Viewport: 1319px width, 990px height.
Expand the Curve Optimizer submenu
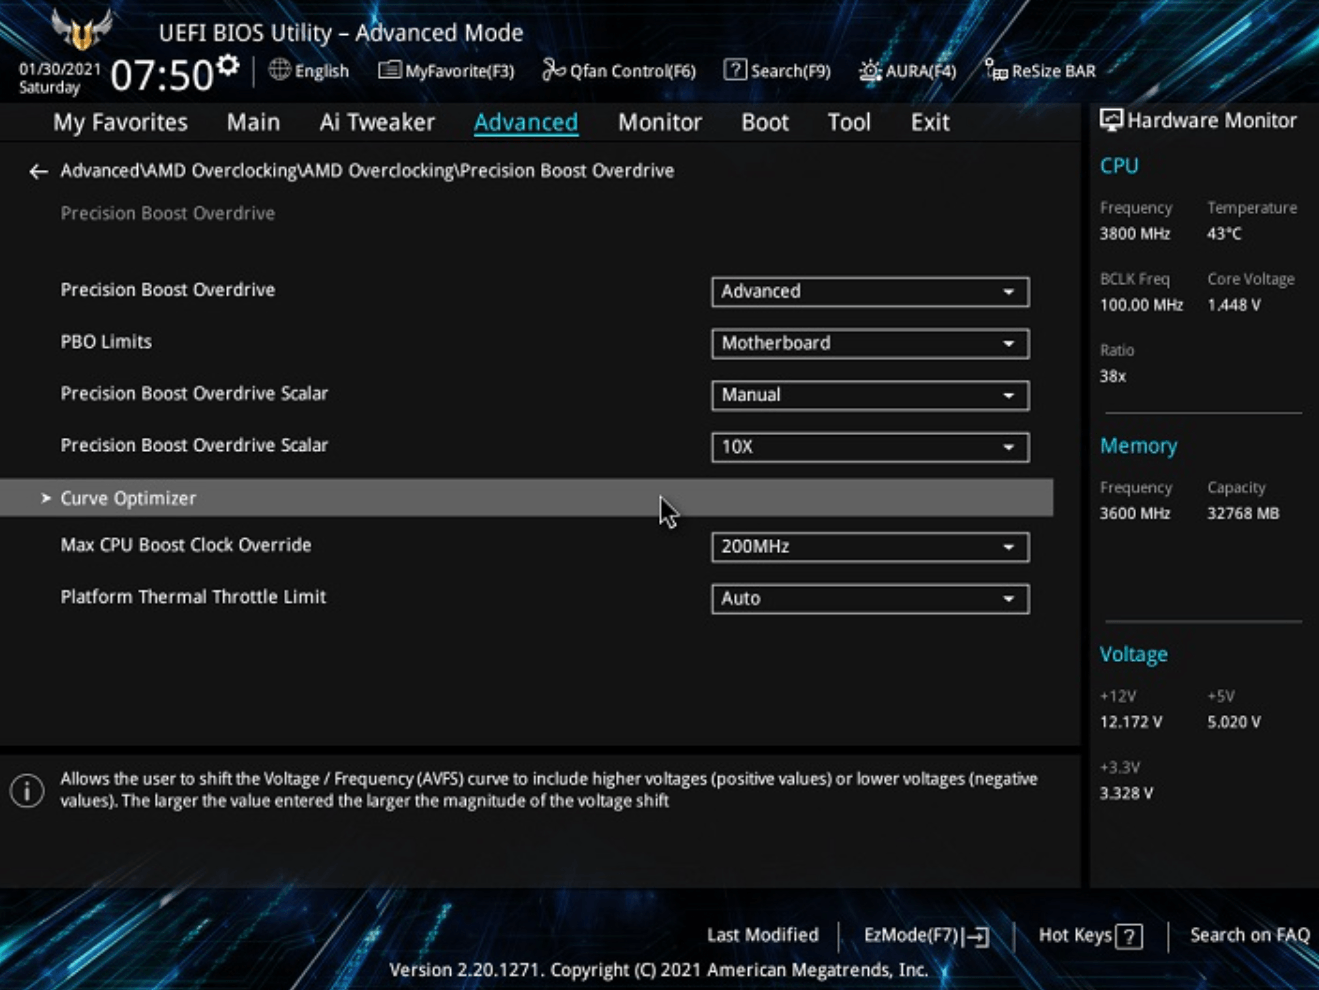526,498
